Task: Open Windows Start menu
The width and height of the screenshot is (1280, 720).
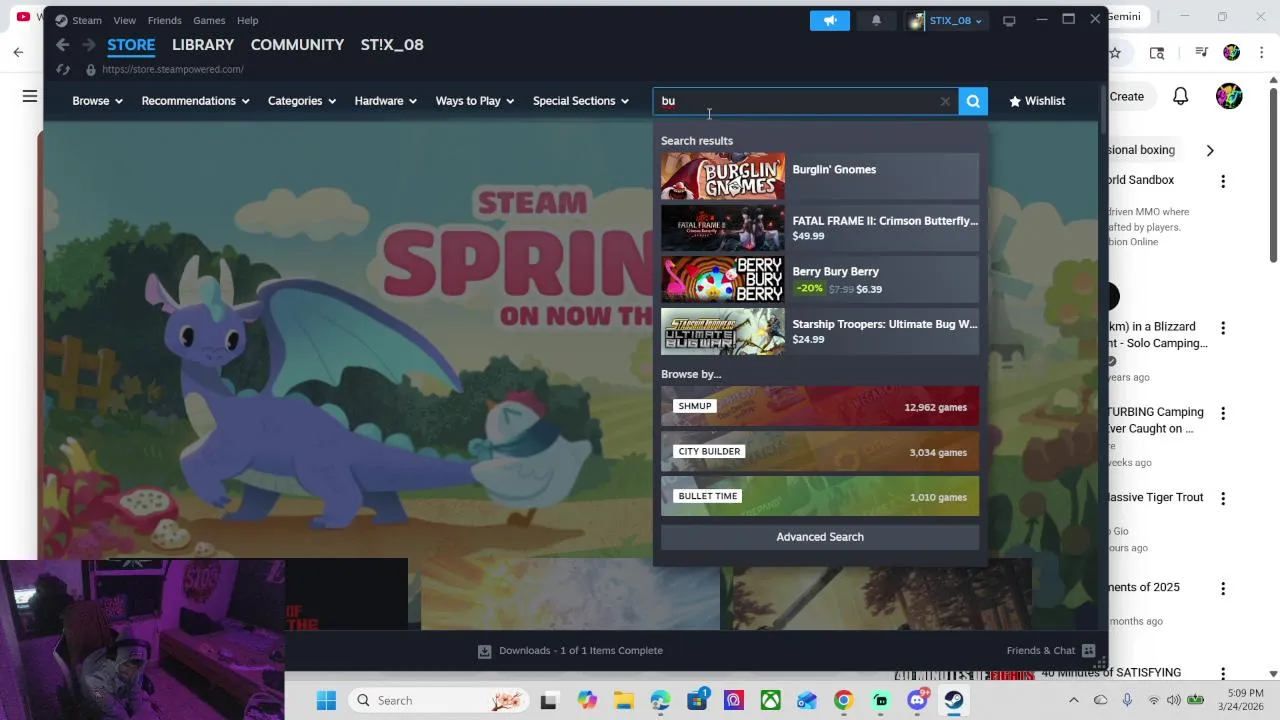Action: 326,701
